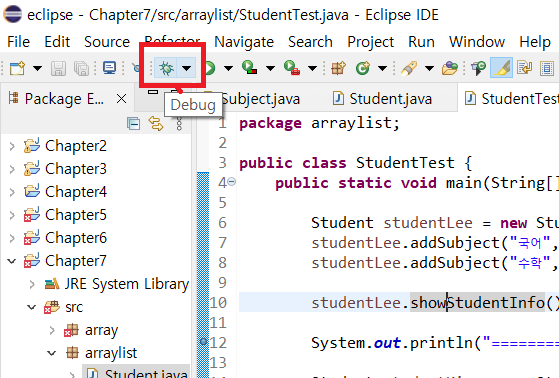Image resolution: width=559 pixels, height=378 pixels.
Task: Toggle breakpoint marker at line 12
Action: 204,342
